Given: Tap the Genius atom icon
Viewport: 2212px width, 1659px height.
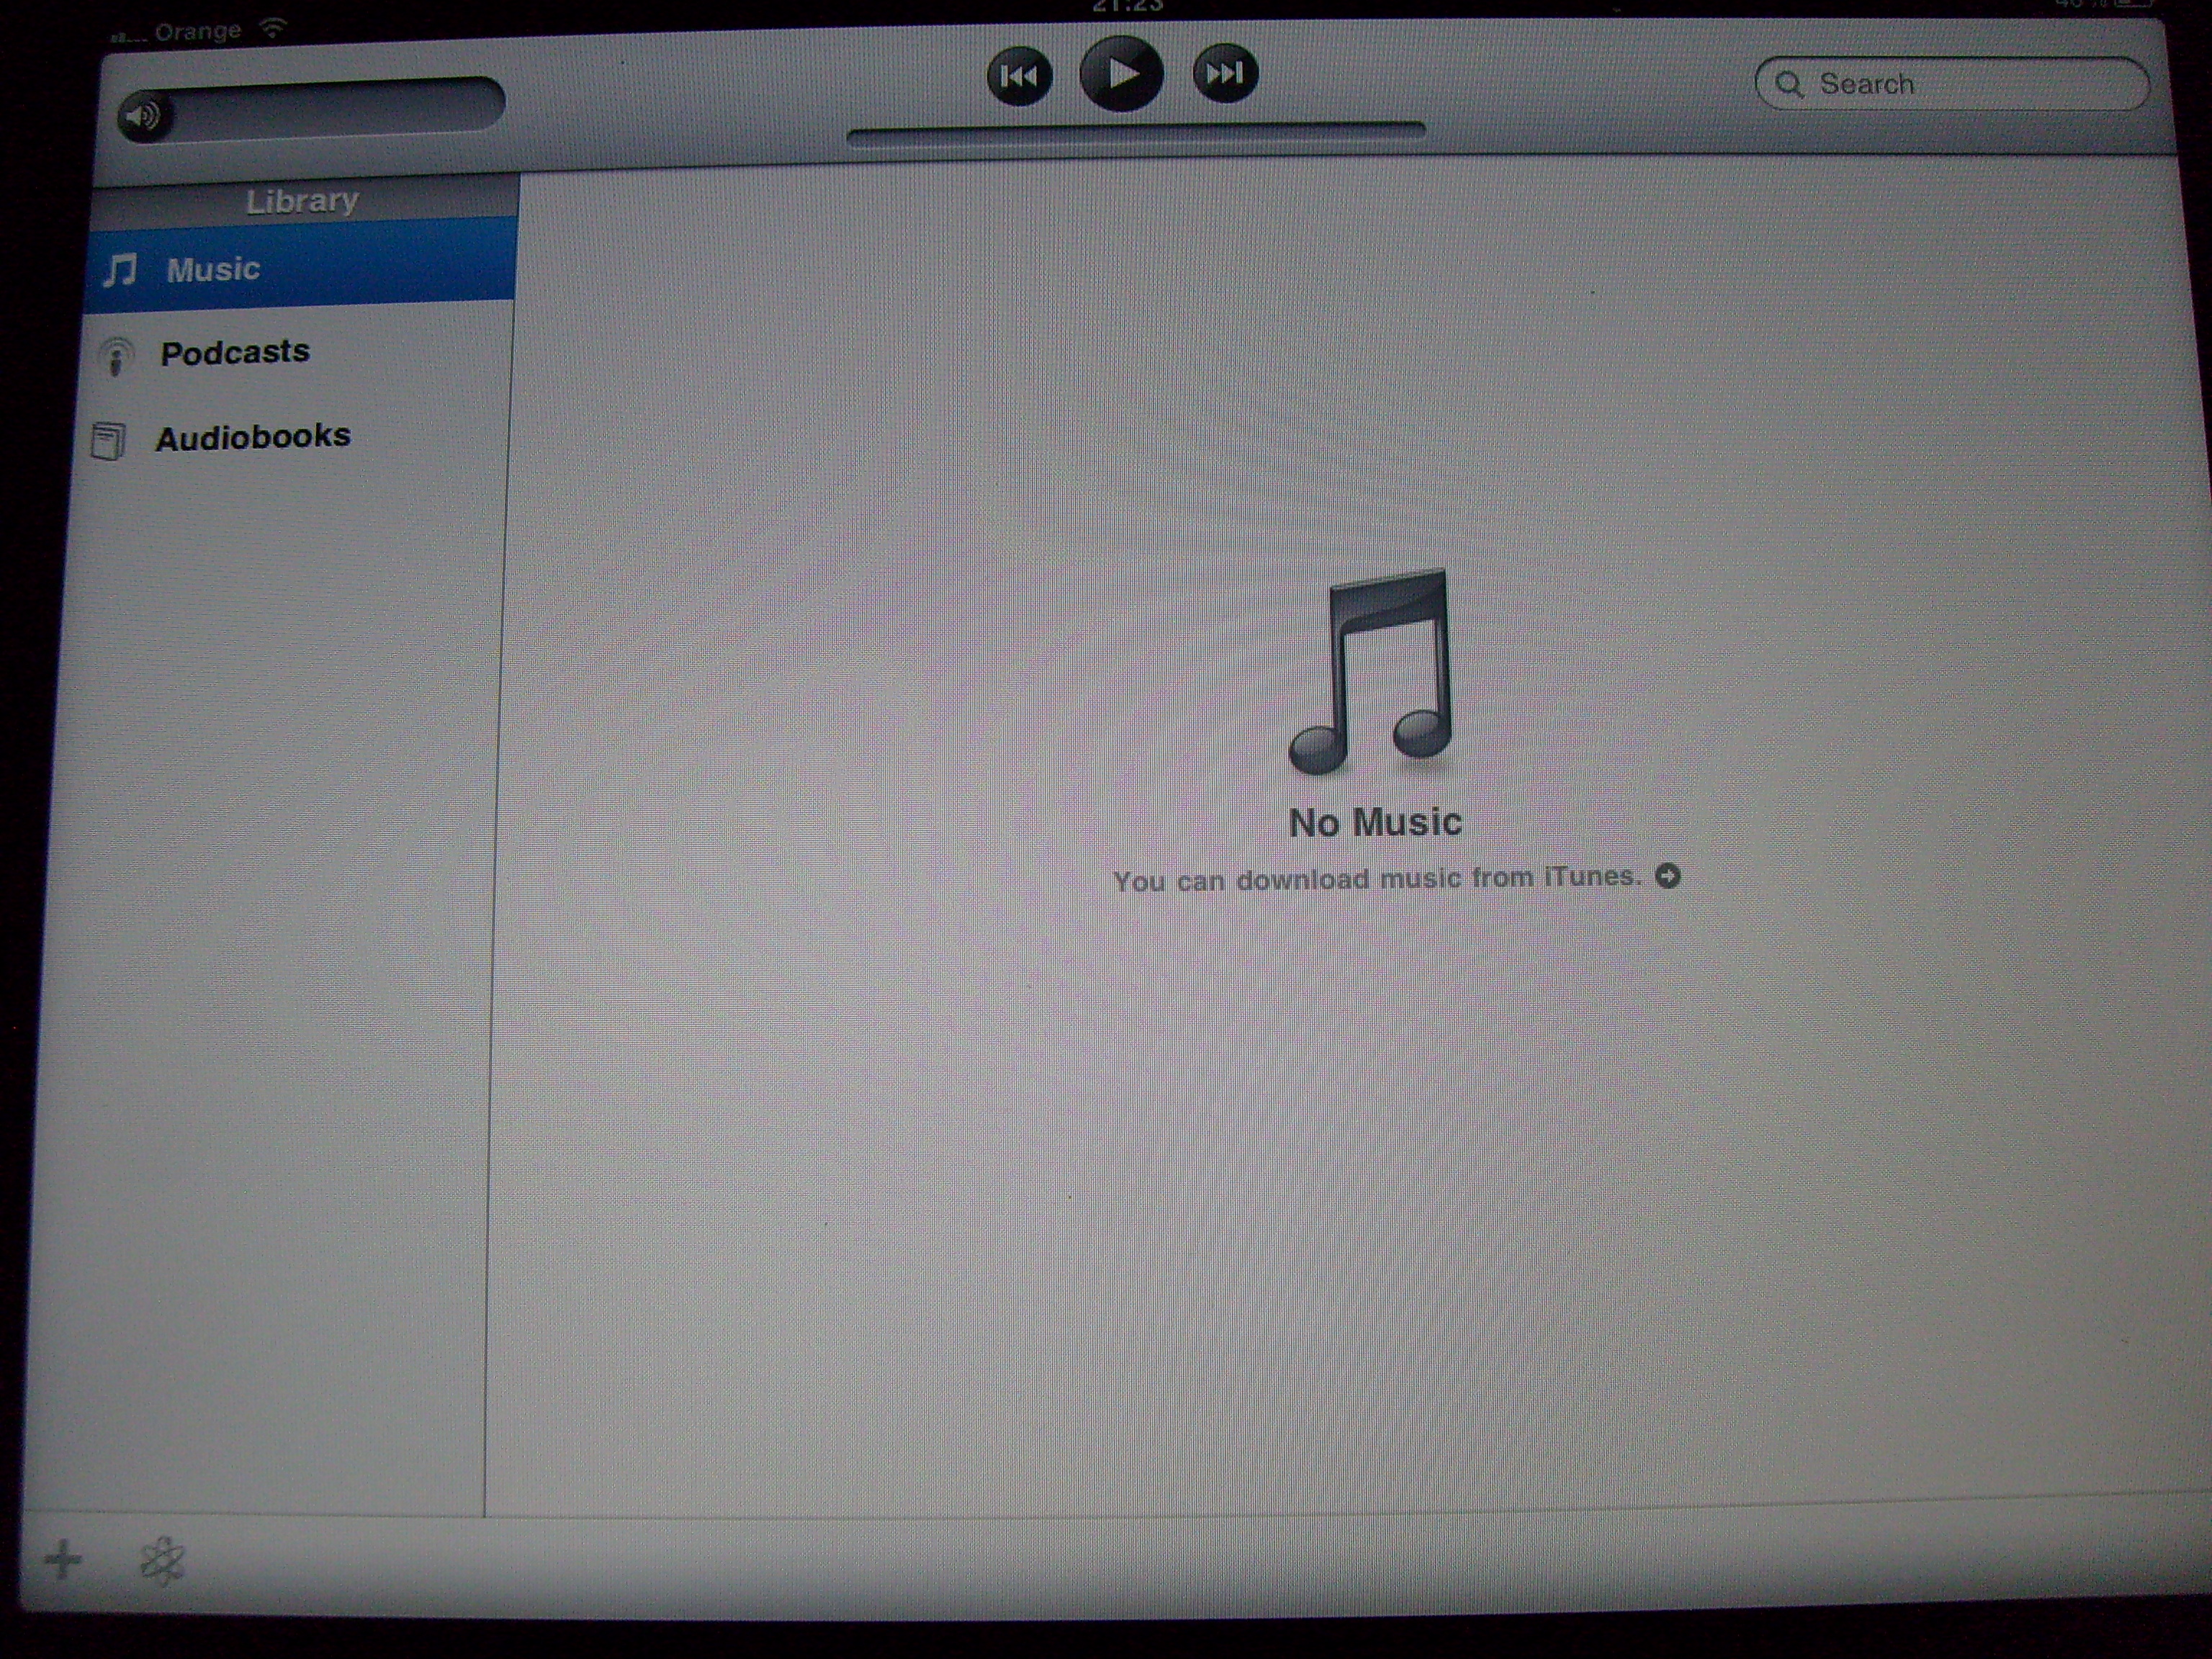Looking at the screenshot, I should click(162, 1560).
